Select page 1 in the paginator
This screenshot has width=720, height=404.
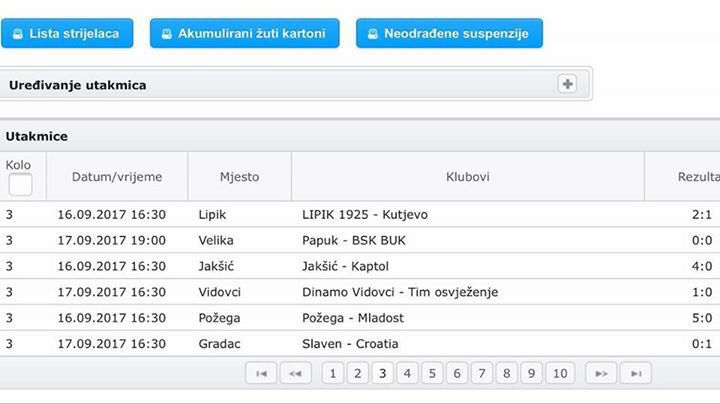331,373
